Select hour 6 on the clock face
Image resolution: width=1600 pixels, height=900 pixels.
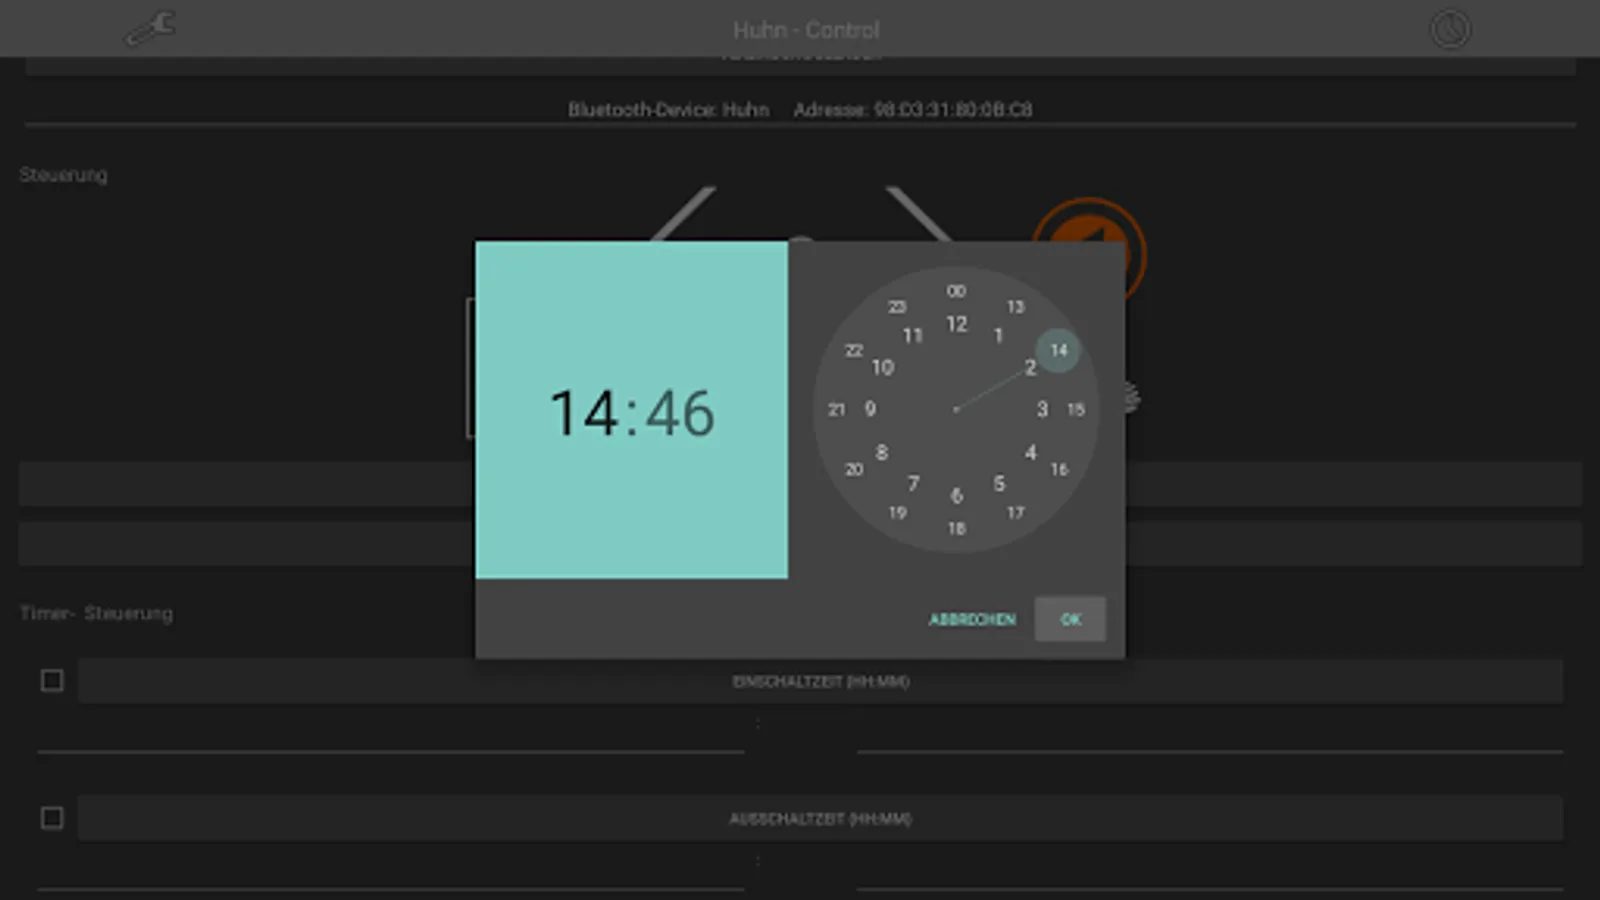pyautogui.click(x=956, y=495)
